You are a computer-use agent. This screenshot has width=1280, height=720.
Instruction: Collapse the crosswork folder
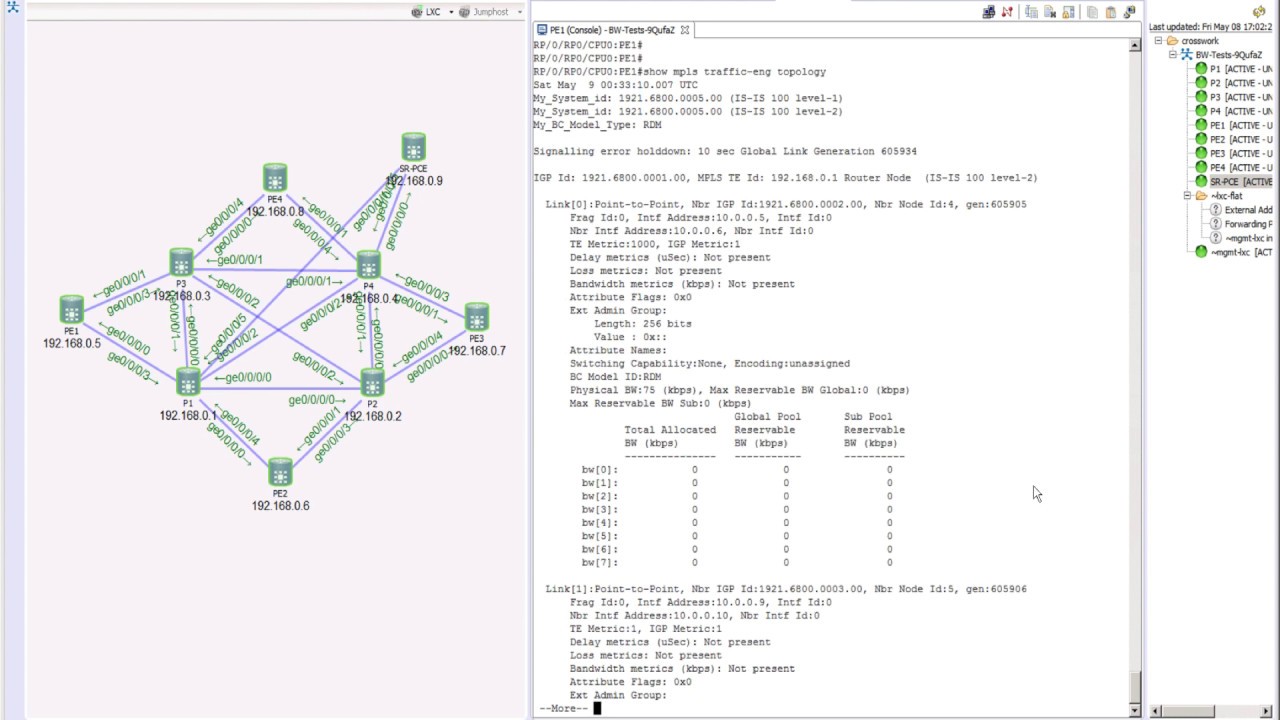(x=1159, y=41)
